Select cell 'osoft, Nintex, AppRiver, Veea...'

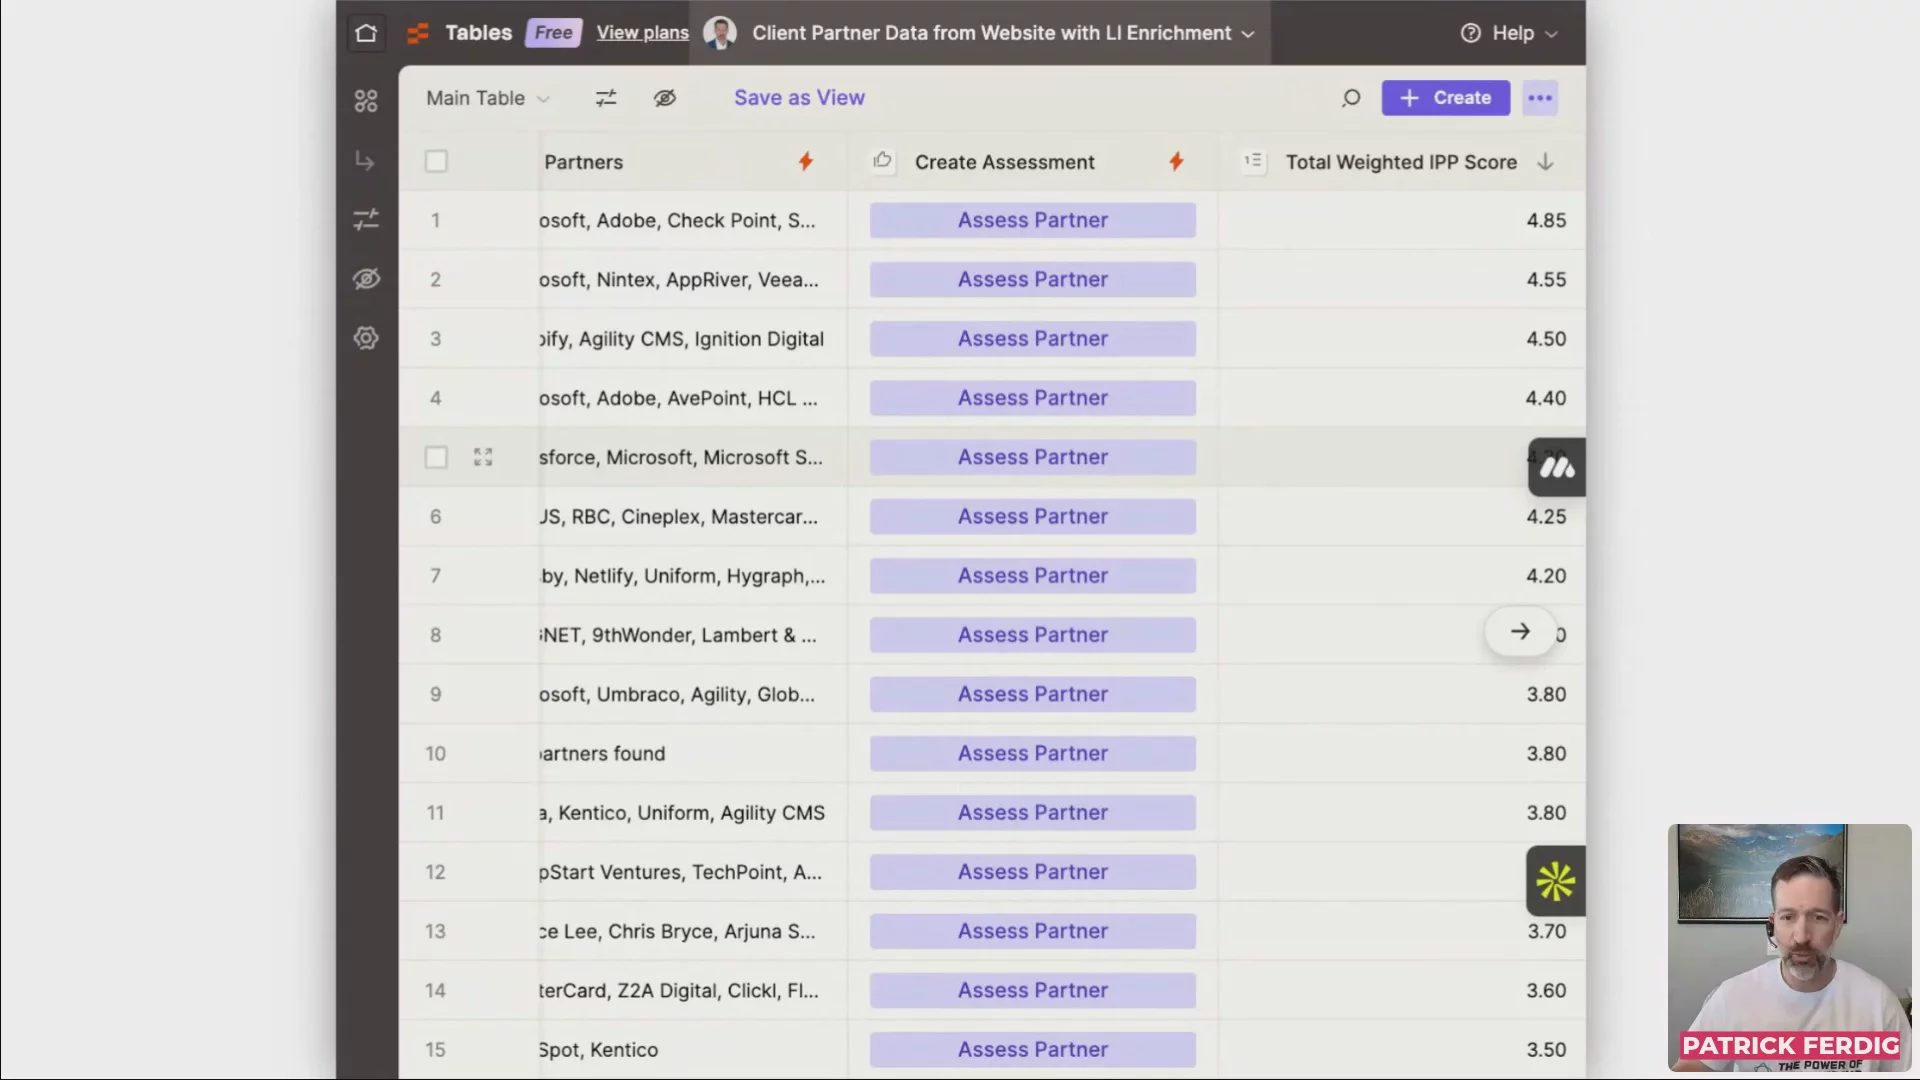[x=692, y=279]
